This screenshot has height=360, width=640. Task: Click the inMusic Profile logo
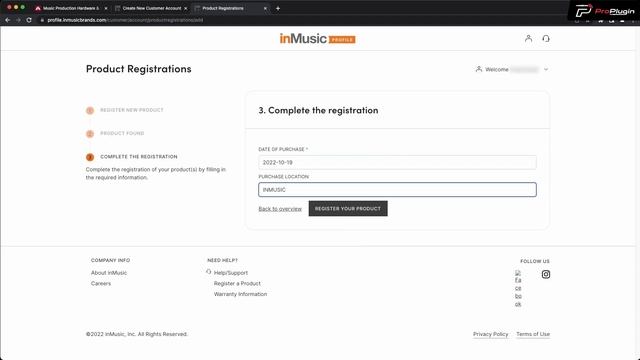318,39
